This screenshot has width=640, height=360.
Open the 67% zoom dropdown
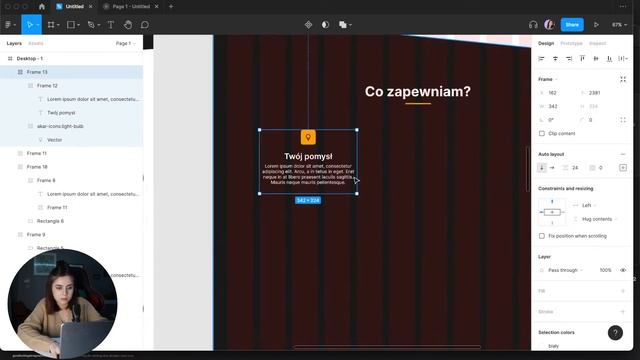tap(619, 25)
